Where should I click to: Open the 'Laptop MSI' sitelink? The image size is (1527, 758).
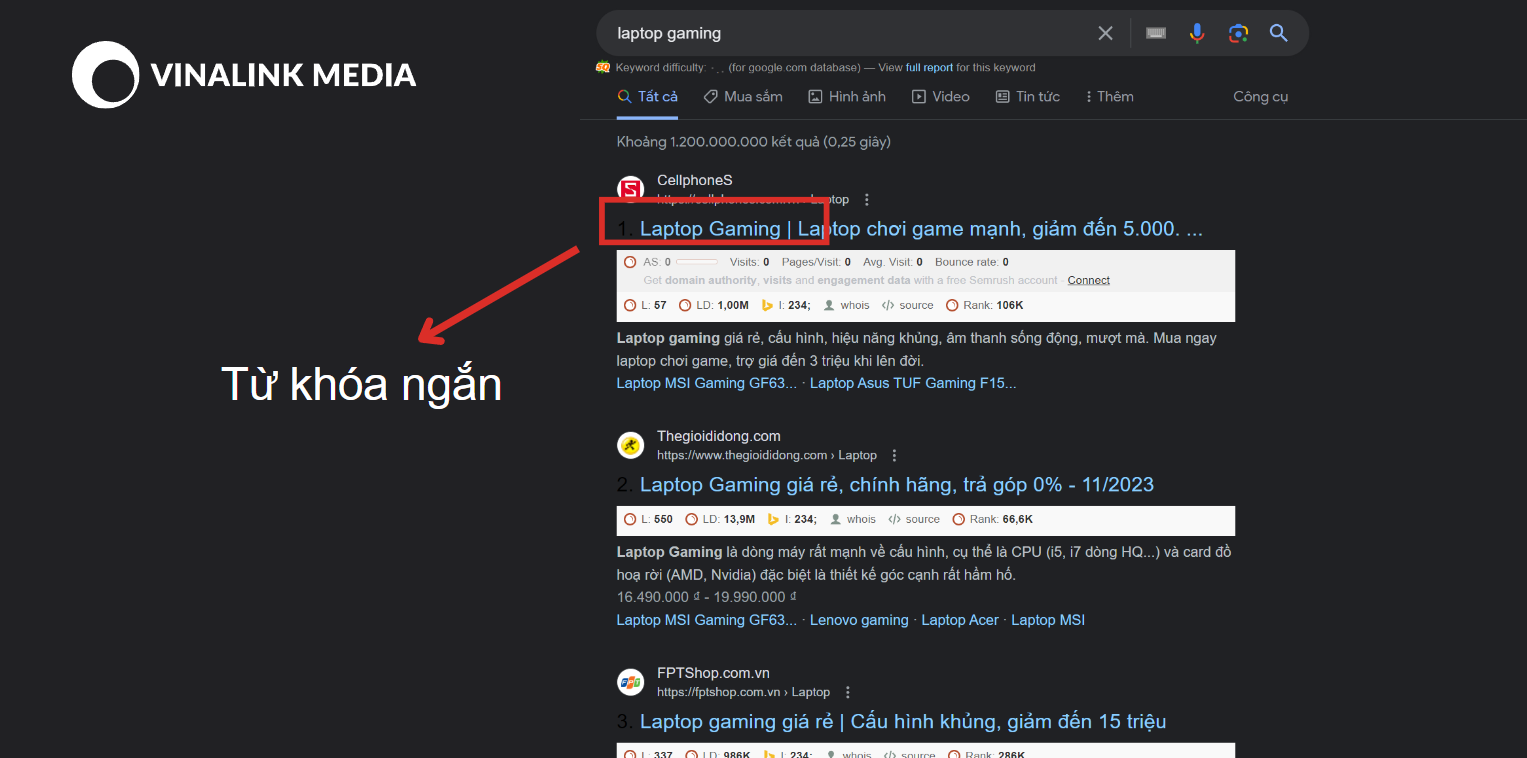coord(1048,620)
